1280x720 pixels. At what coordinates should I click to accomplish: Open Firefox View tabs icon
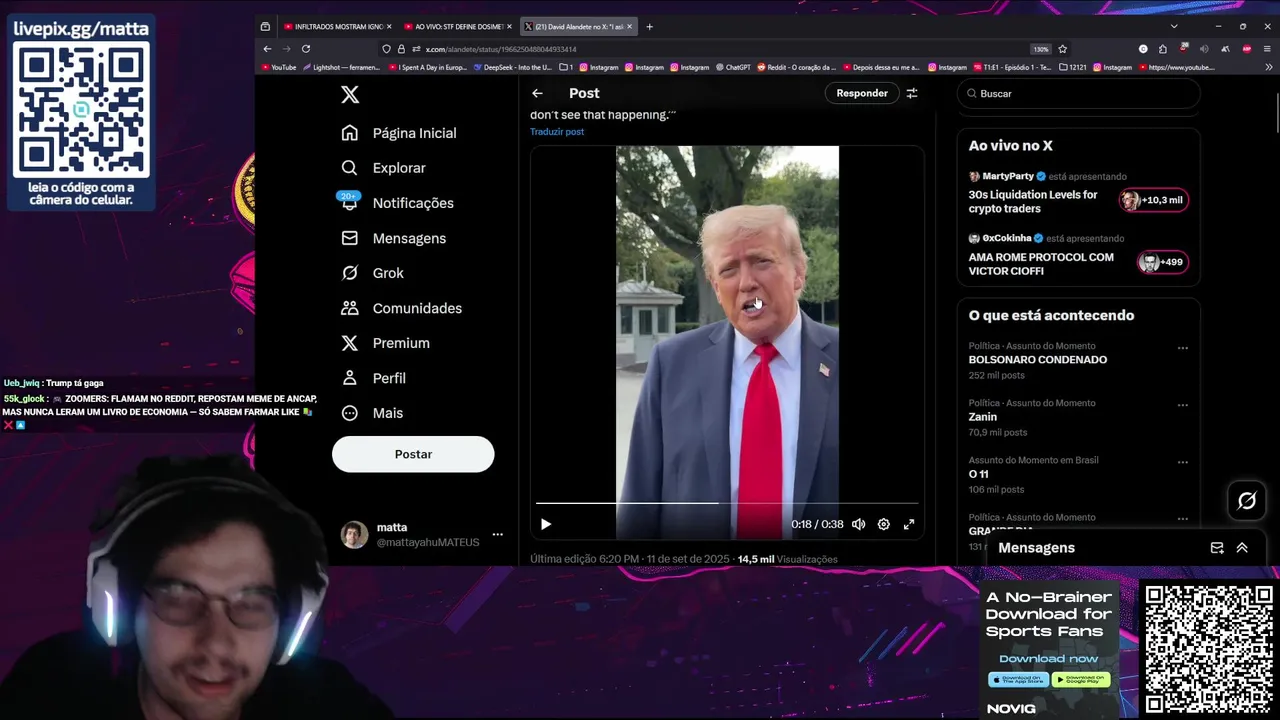pyautogui.click(x=265, y=27)
